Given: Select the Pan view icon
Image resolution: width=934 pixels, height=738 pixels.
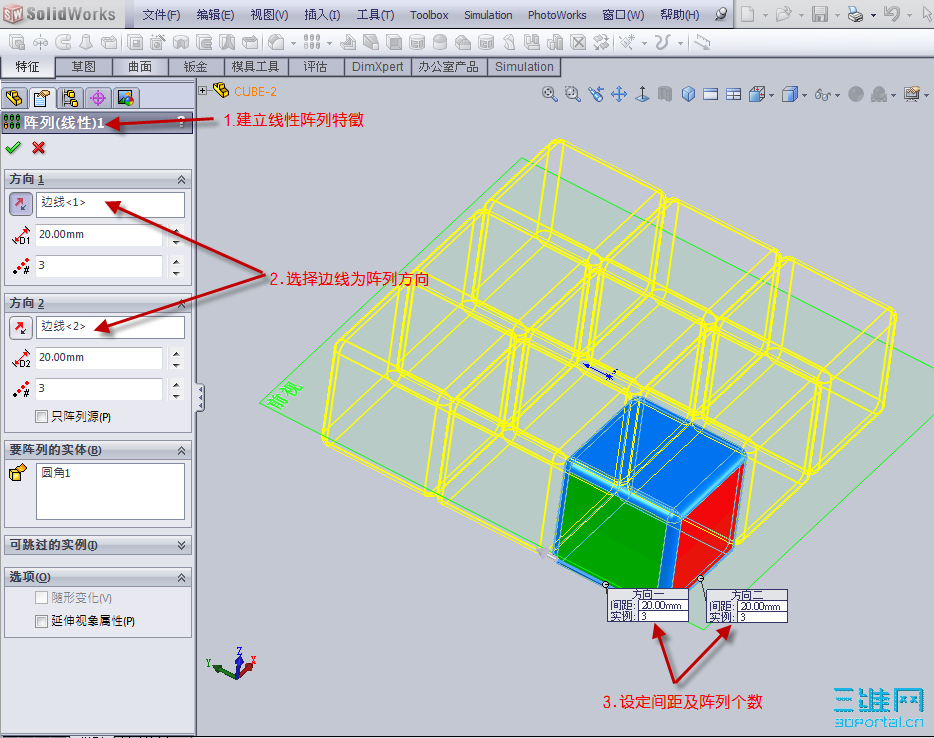Looking at the screenshot, I should click(x=619, y=94).
